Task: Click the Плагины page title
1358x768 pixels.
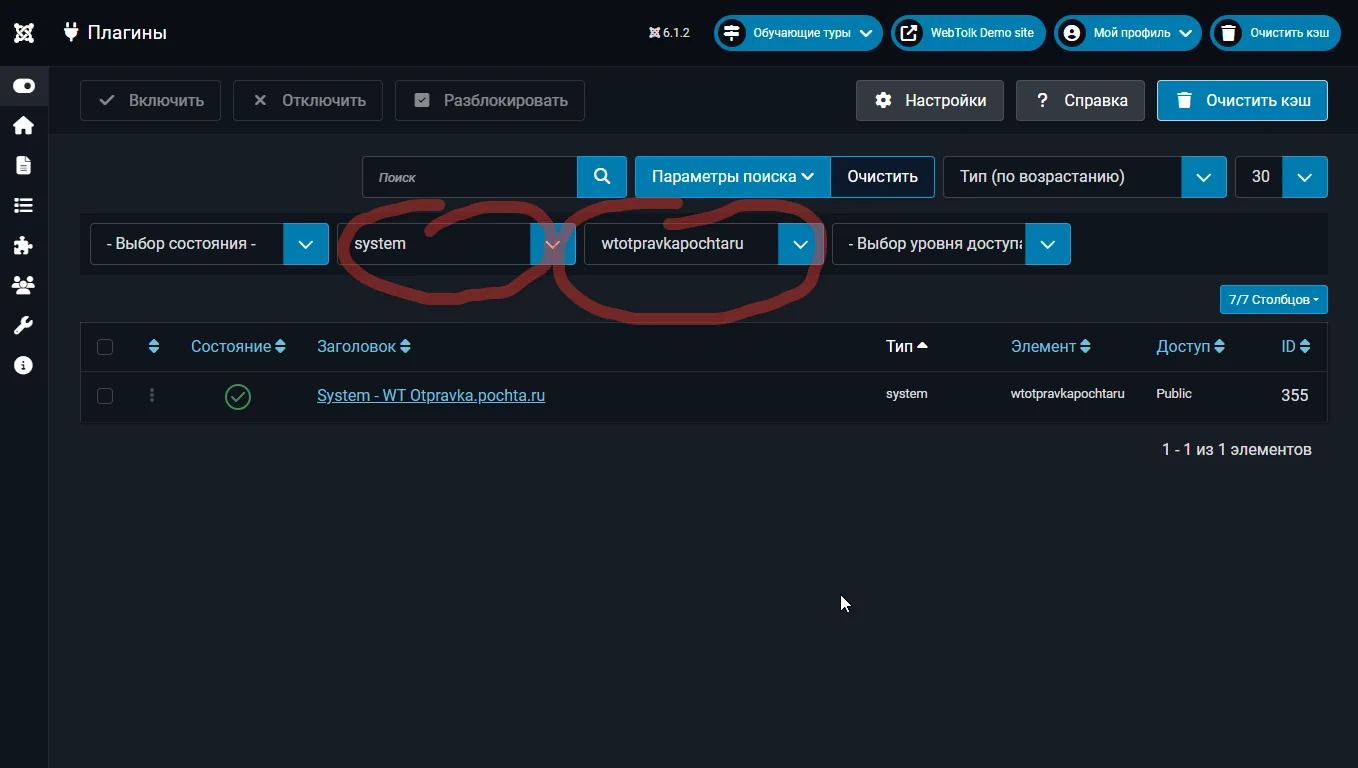Action: point(127,33)
